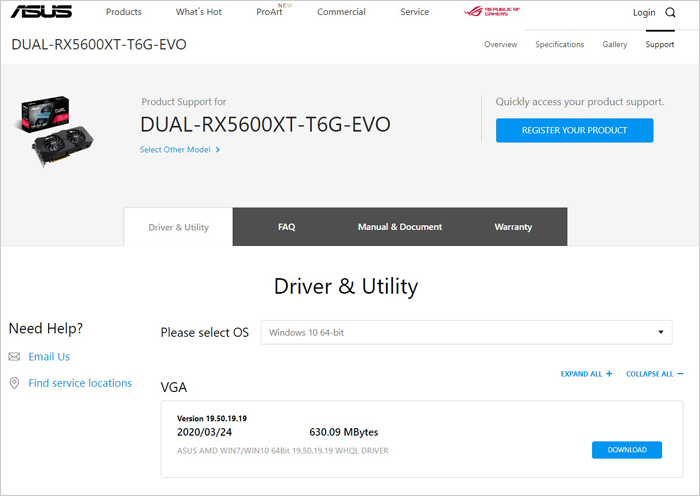Click COLLAPSE ALL
Viewport: 700px width, 496px height.
pos(650,374)
